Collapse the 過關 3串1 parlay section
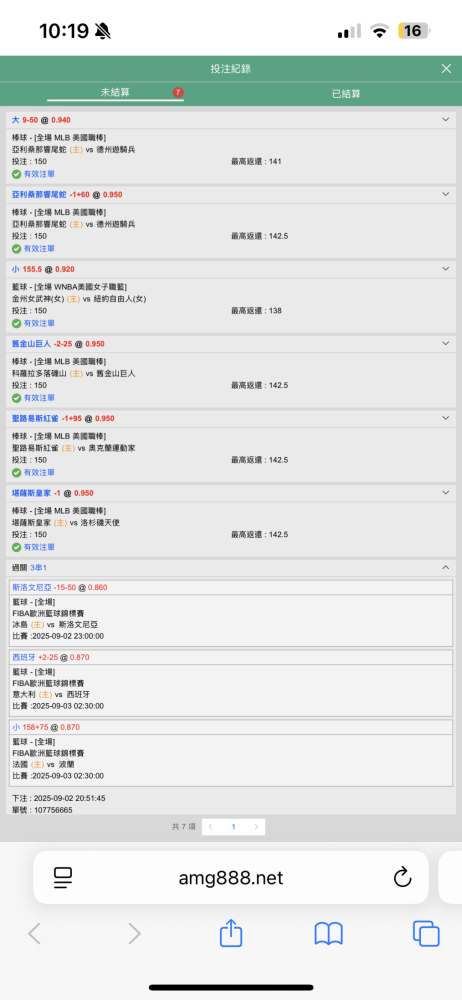 [445, 567]
